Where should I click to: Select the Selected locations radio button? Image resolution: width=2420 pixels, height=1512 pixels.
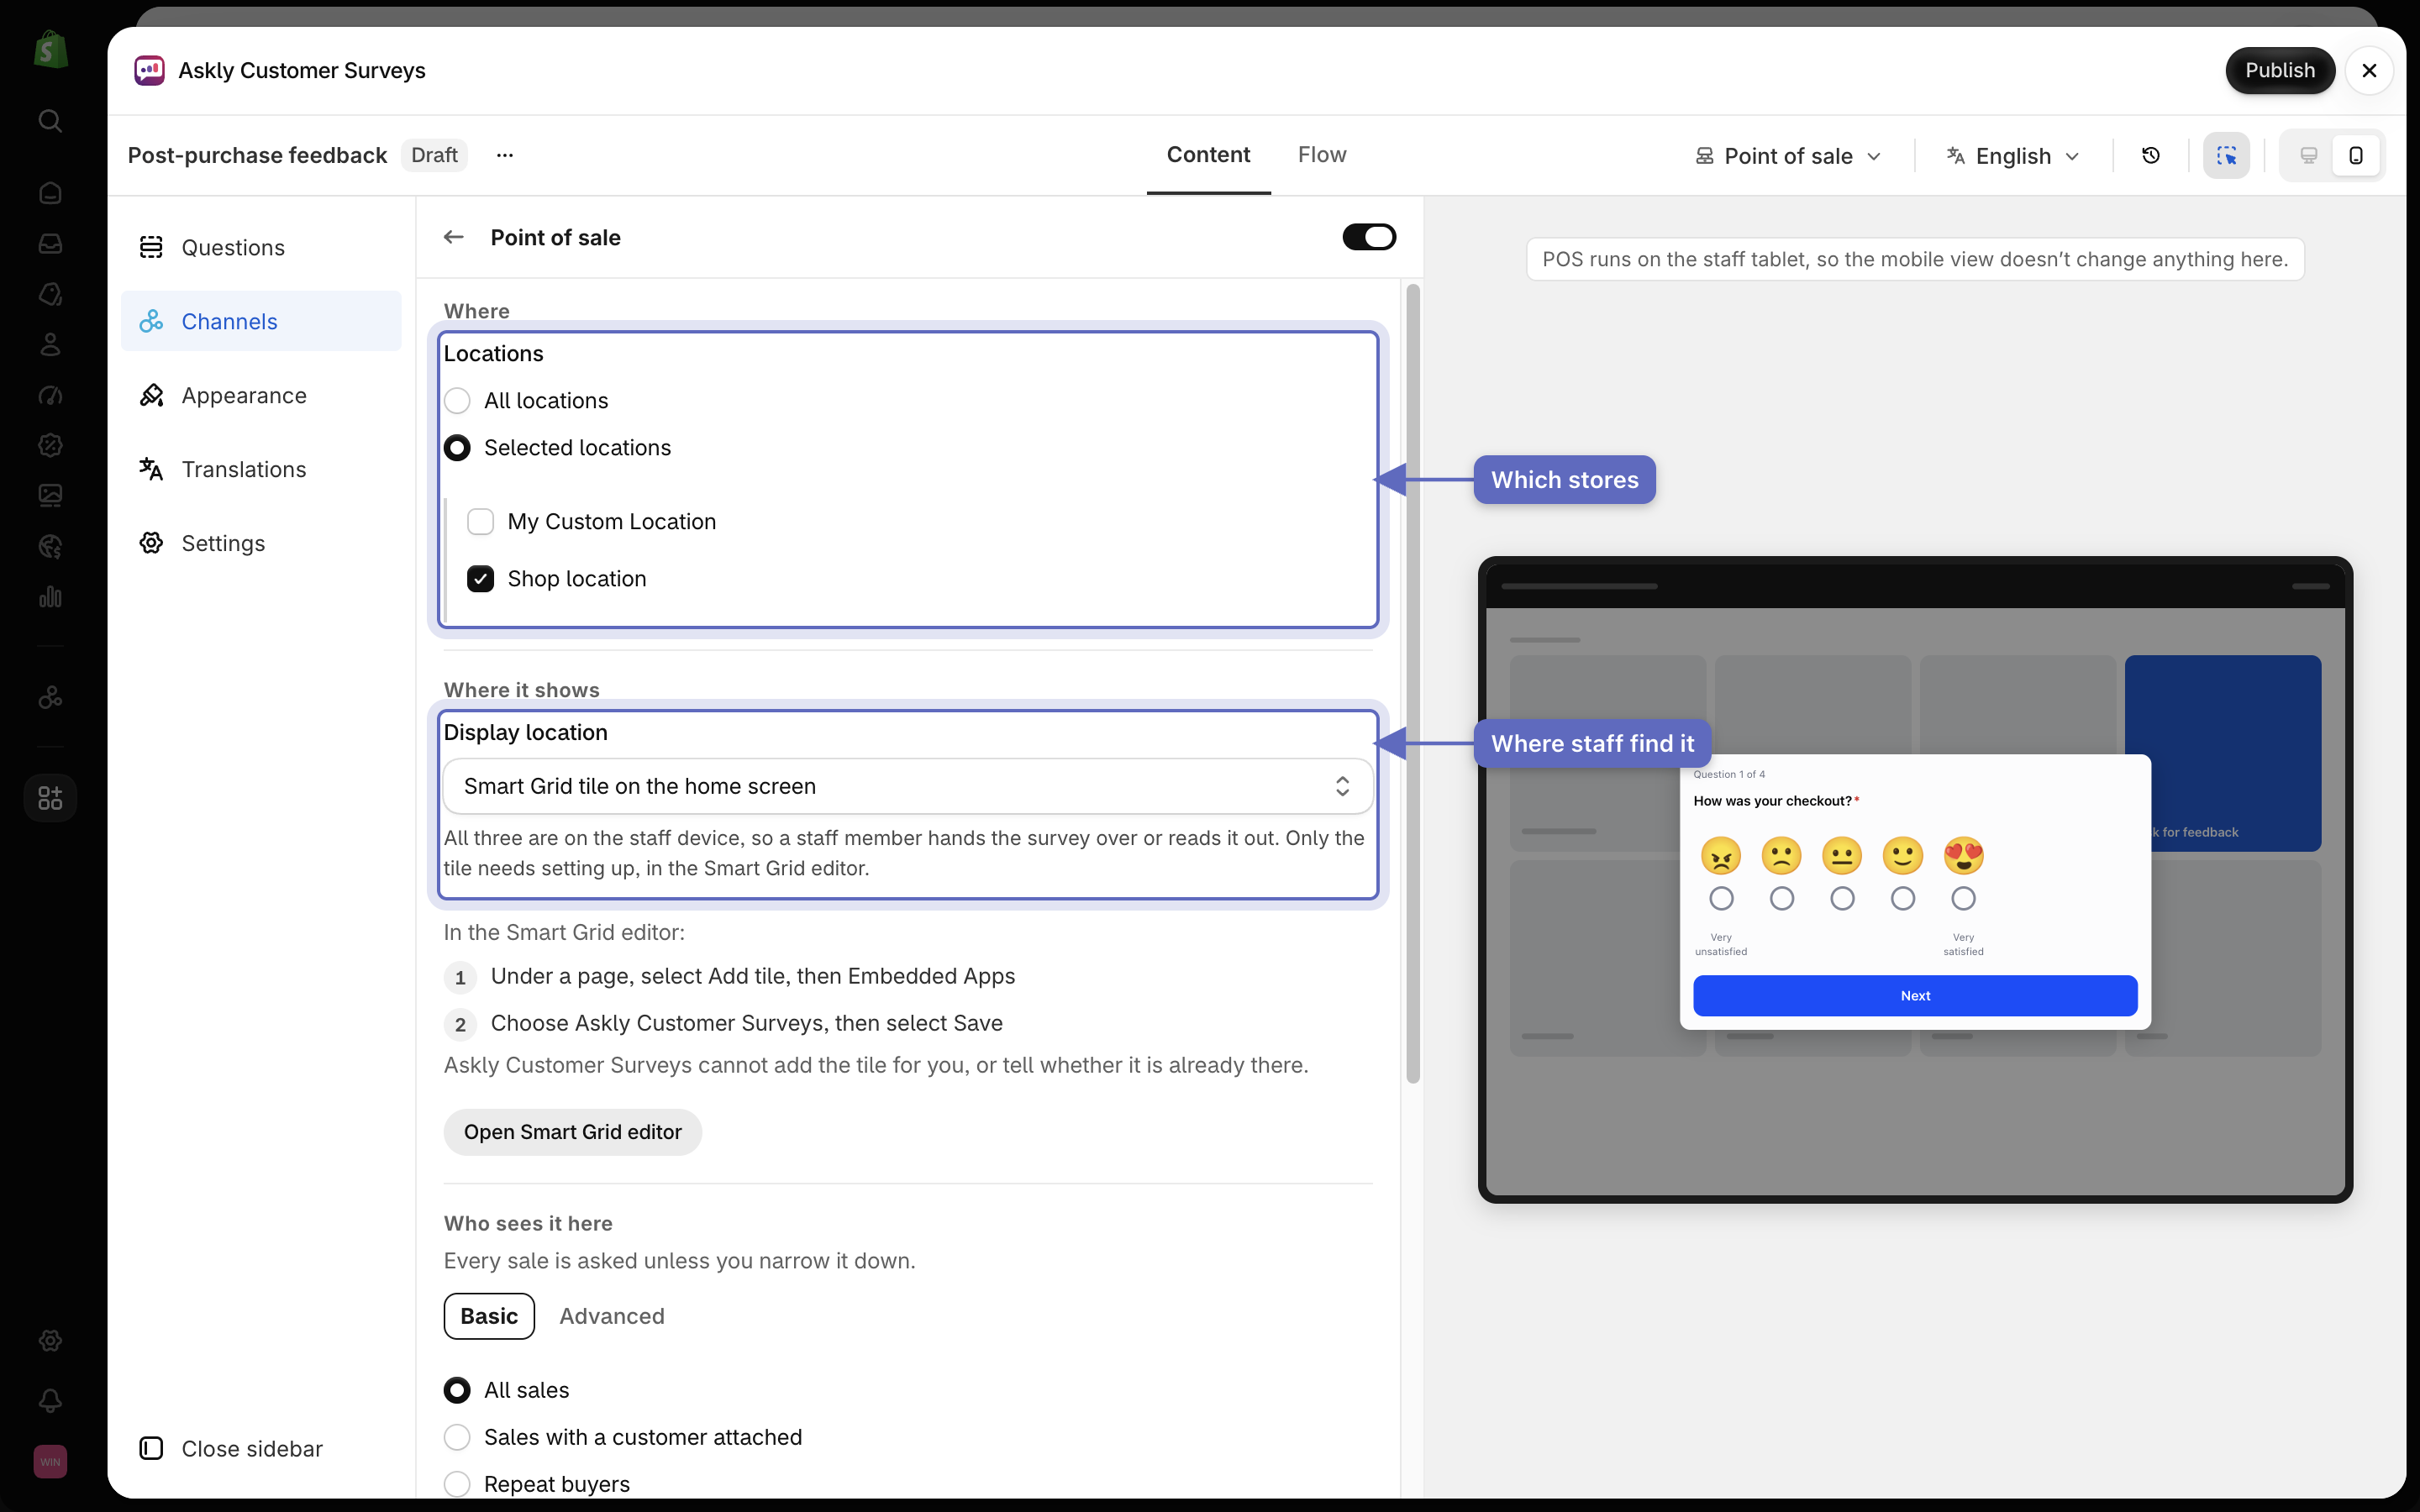pyautogui.click(x=457, y=448)
